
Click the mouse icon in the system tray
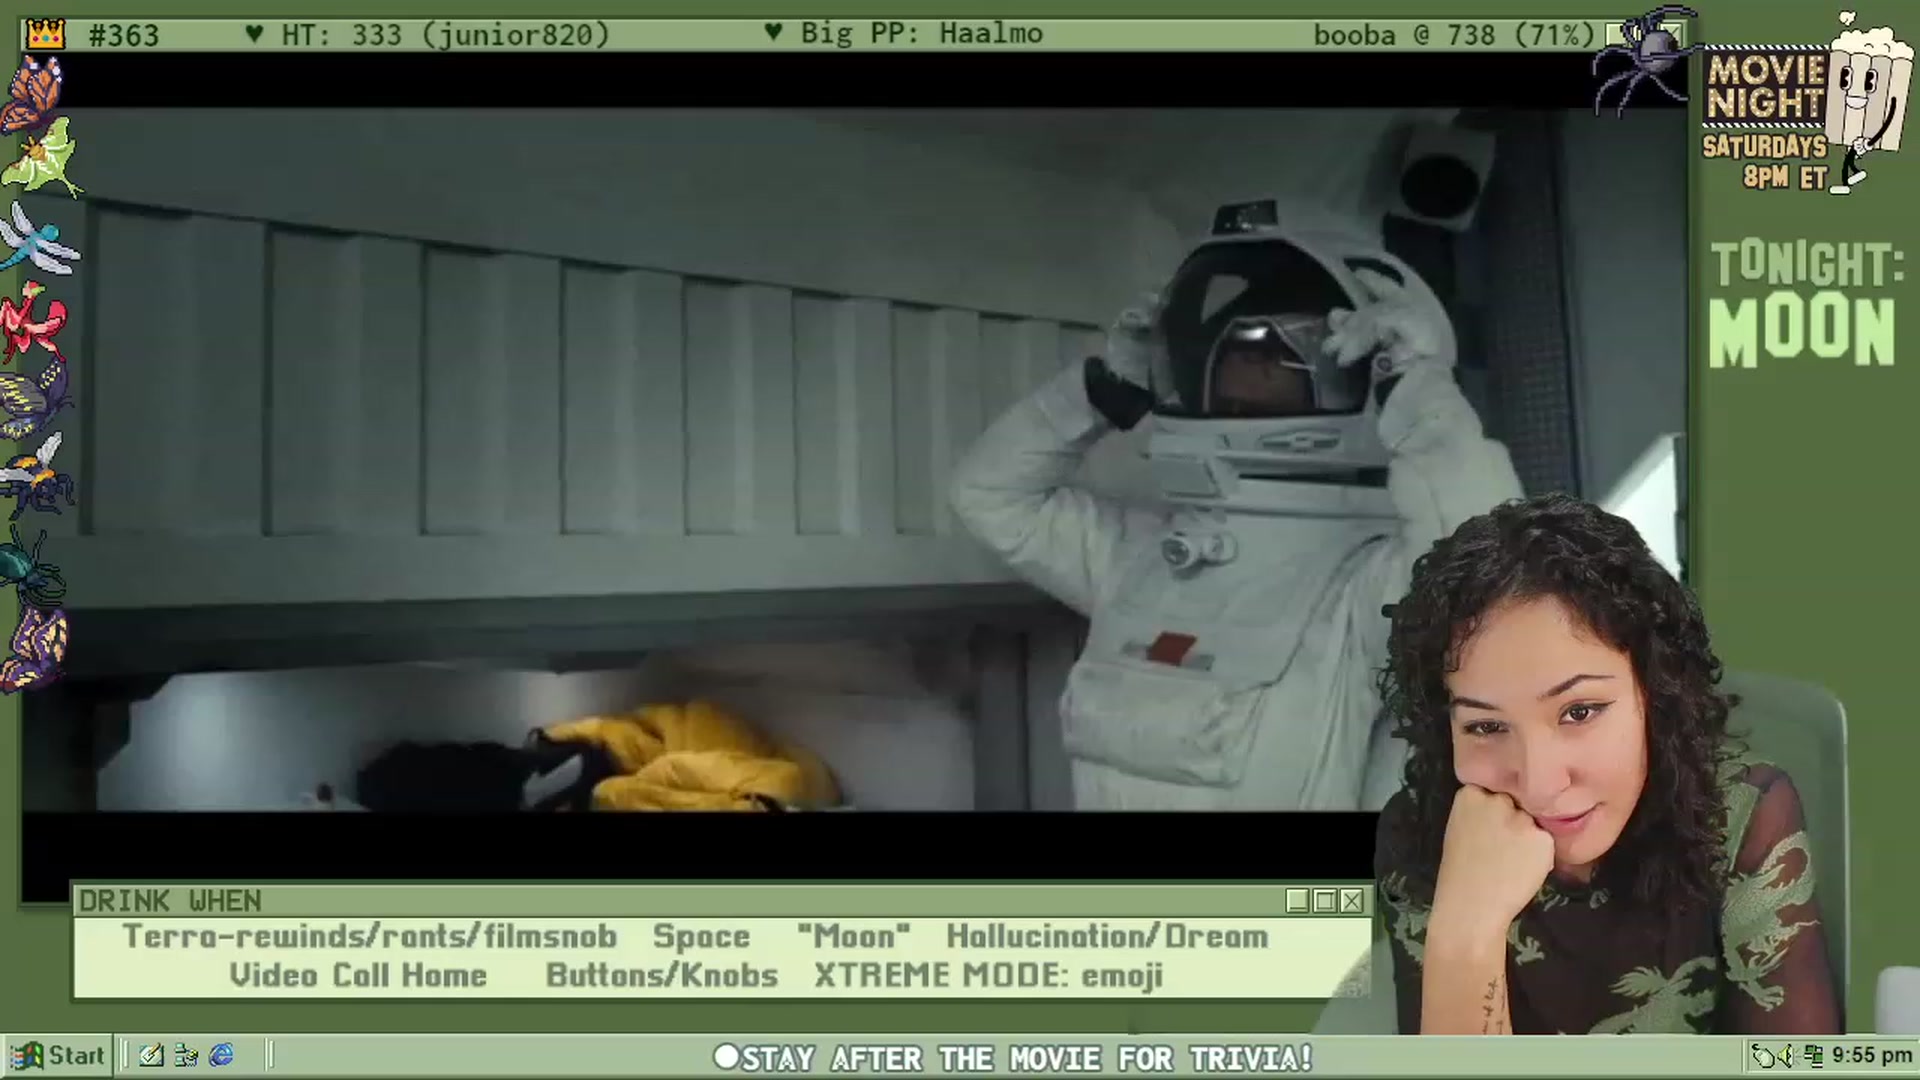click(1765, 1056)
